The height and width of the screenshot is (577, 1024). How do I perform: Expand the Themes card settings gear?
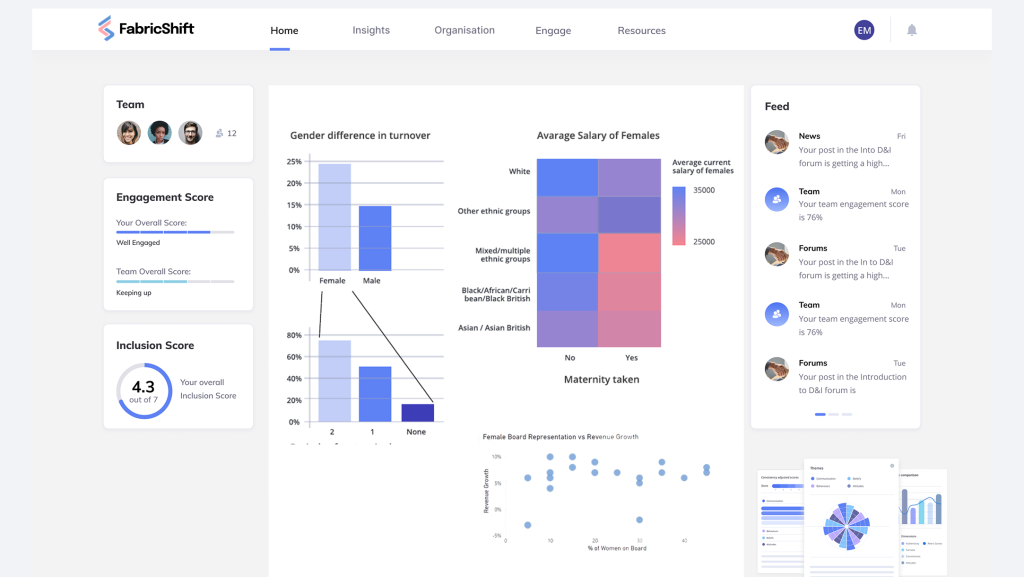892,466
